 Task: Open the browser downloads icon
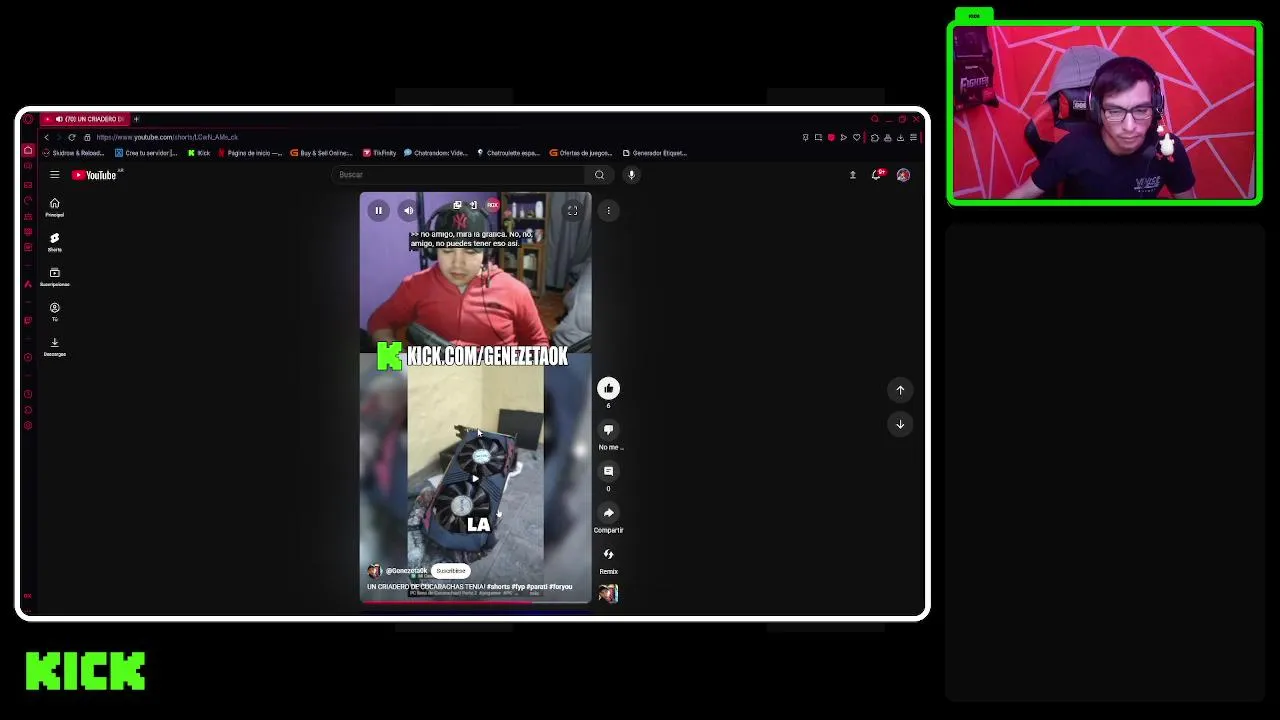click(x=900, y=137)
